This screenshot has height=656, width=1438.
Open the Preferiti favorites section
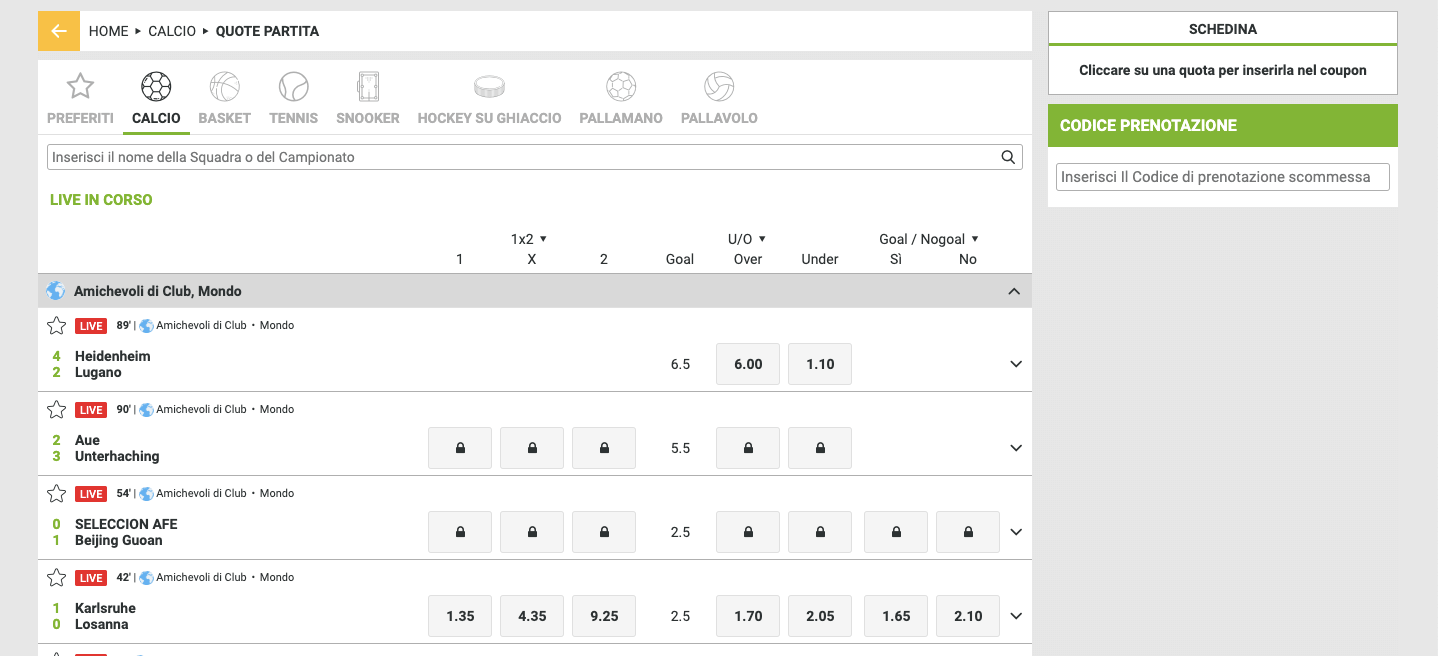[x=79, y=86]
